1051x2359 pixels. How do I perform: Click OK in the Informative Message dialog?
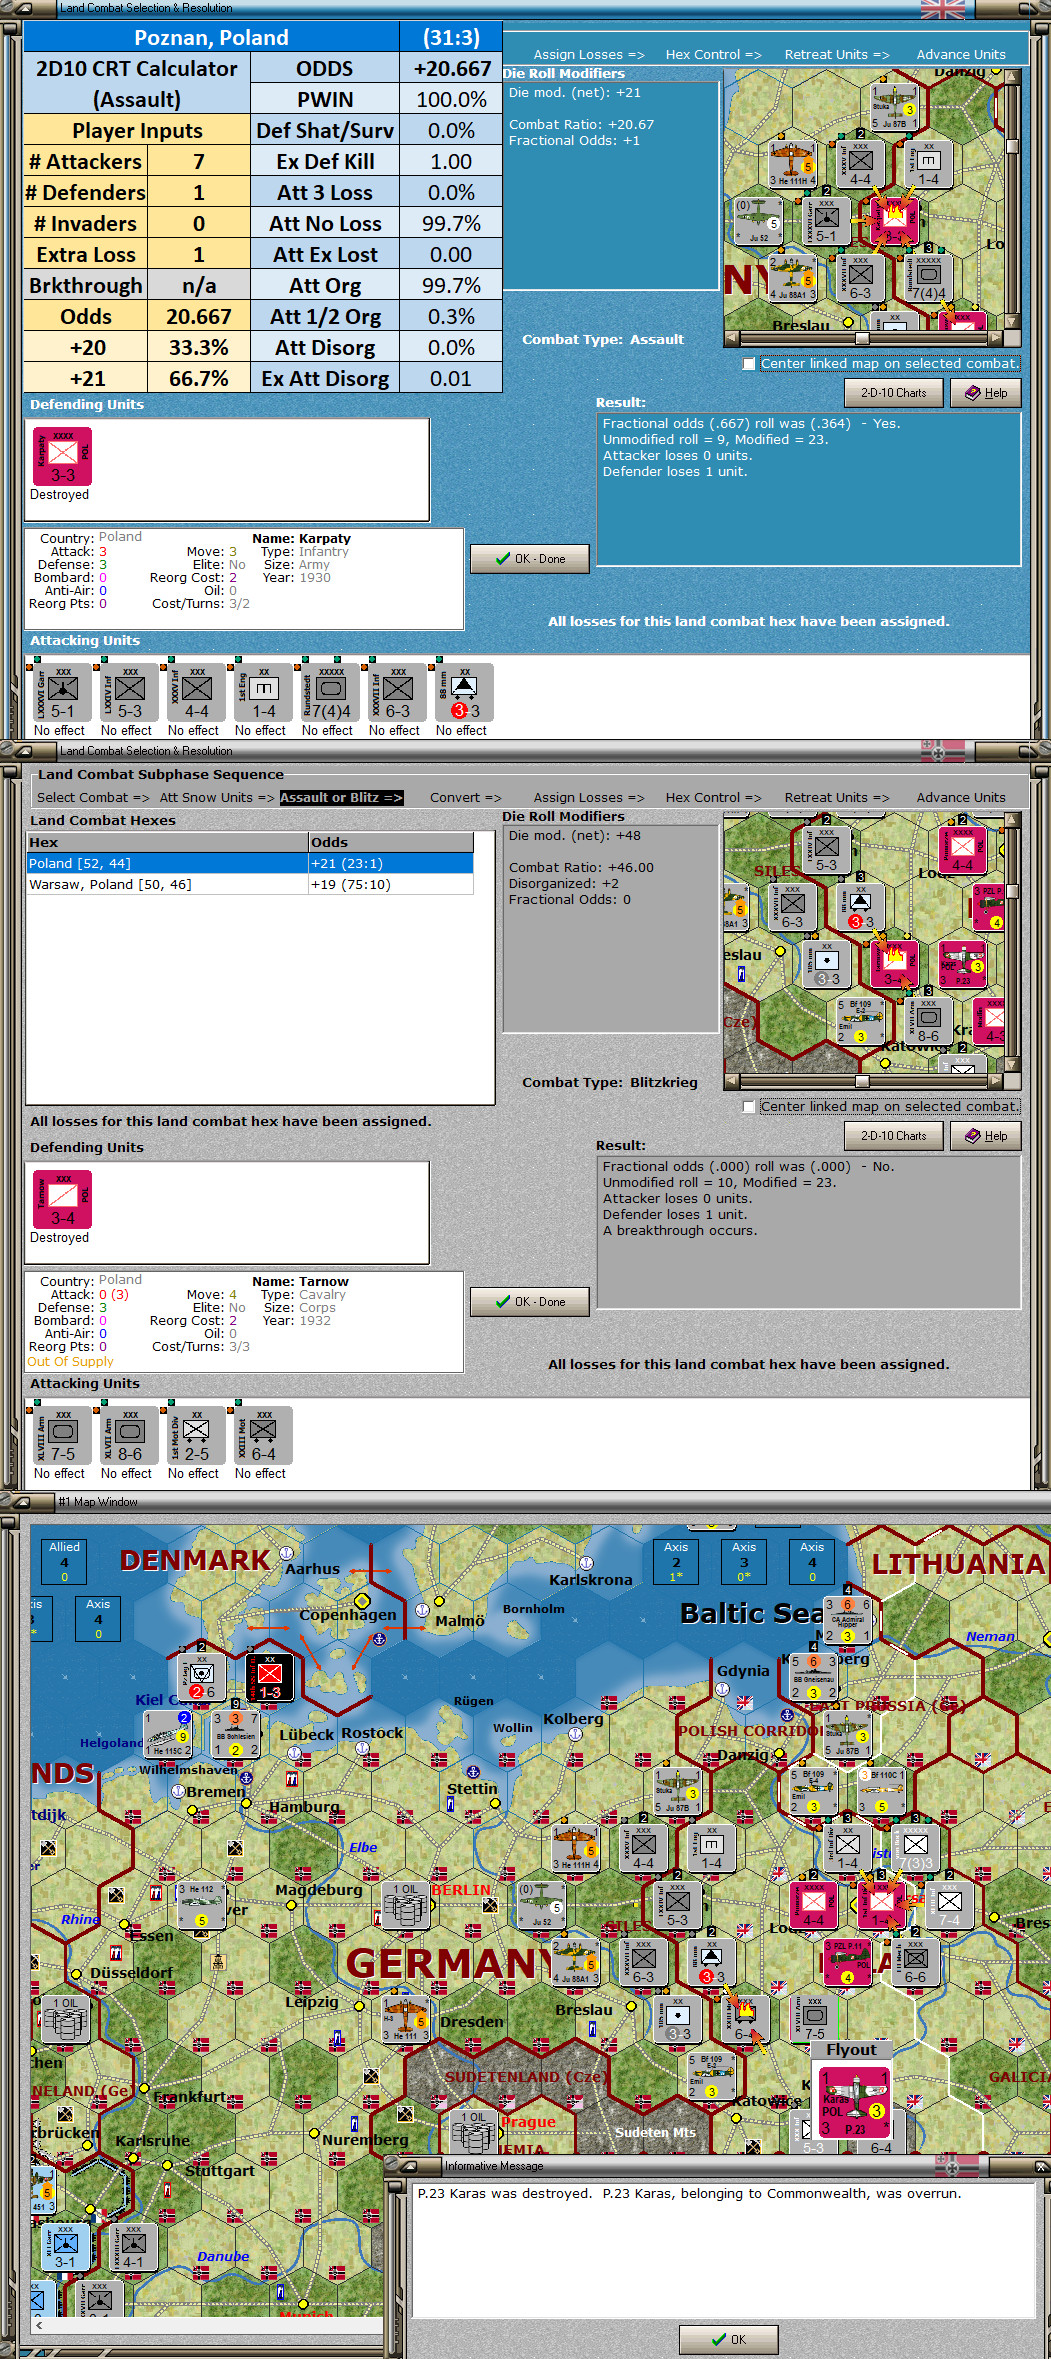coord(728,2339)
